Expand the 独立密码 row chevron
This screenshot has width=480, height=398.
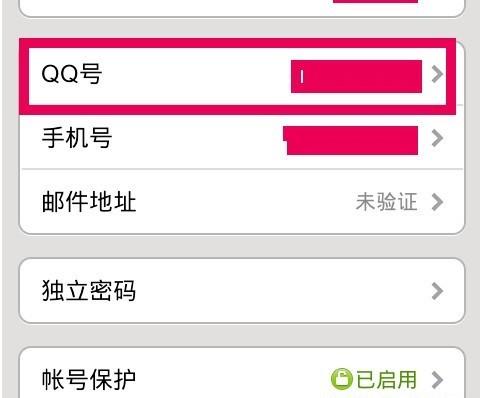[437, 291]
